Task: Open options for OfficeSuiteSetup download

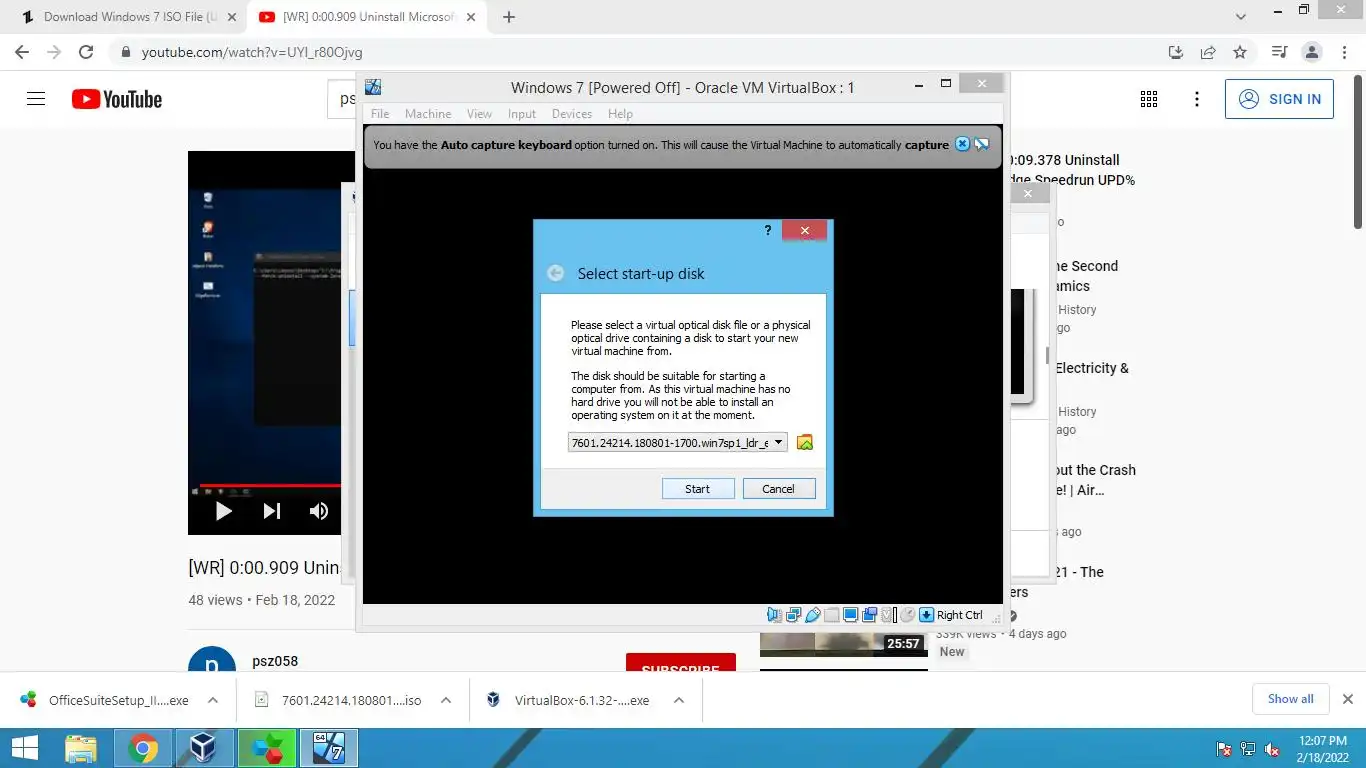Action: click(x=213, y=700)
